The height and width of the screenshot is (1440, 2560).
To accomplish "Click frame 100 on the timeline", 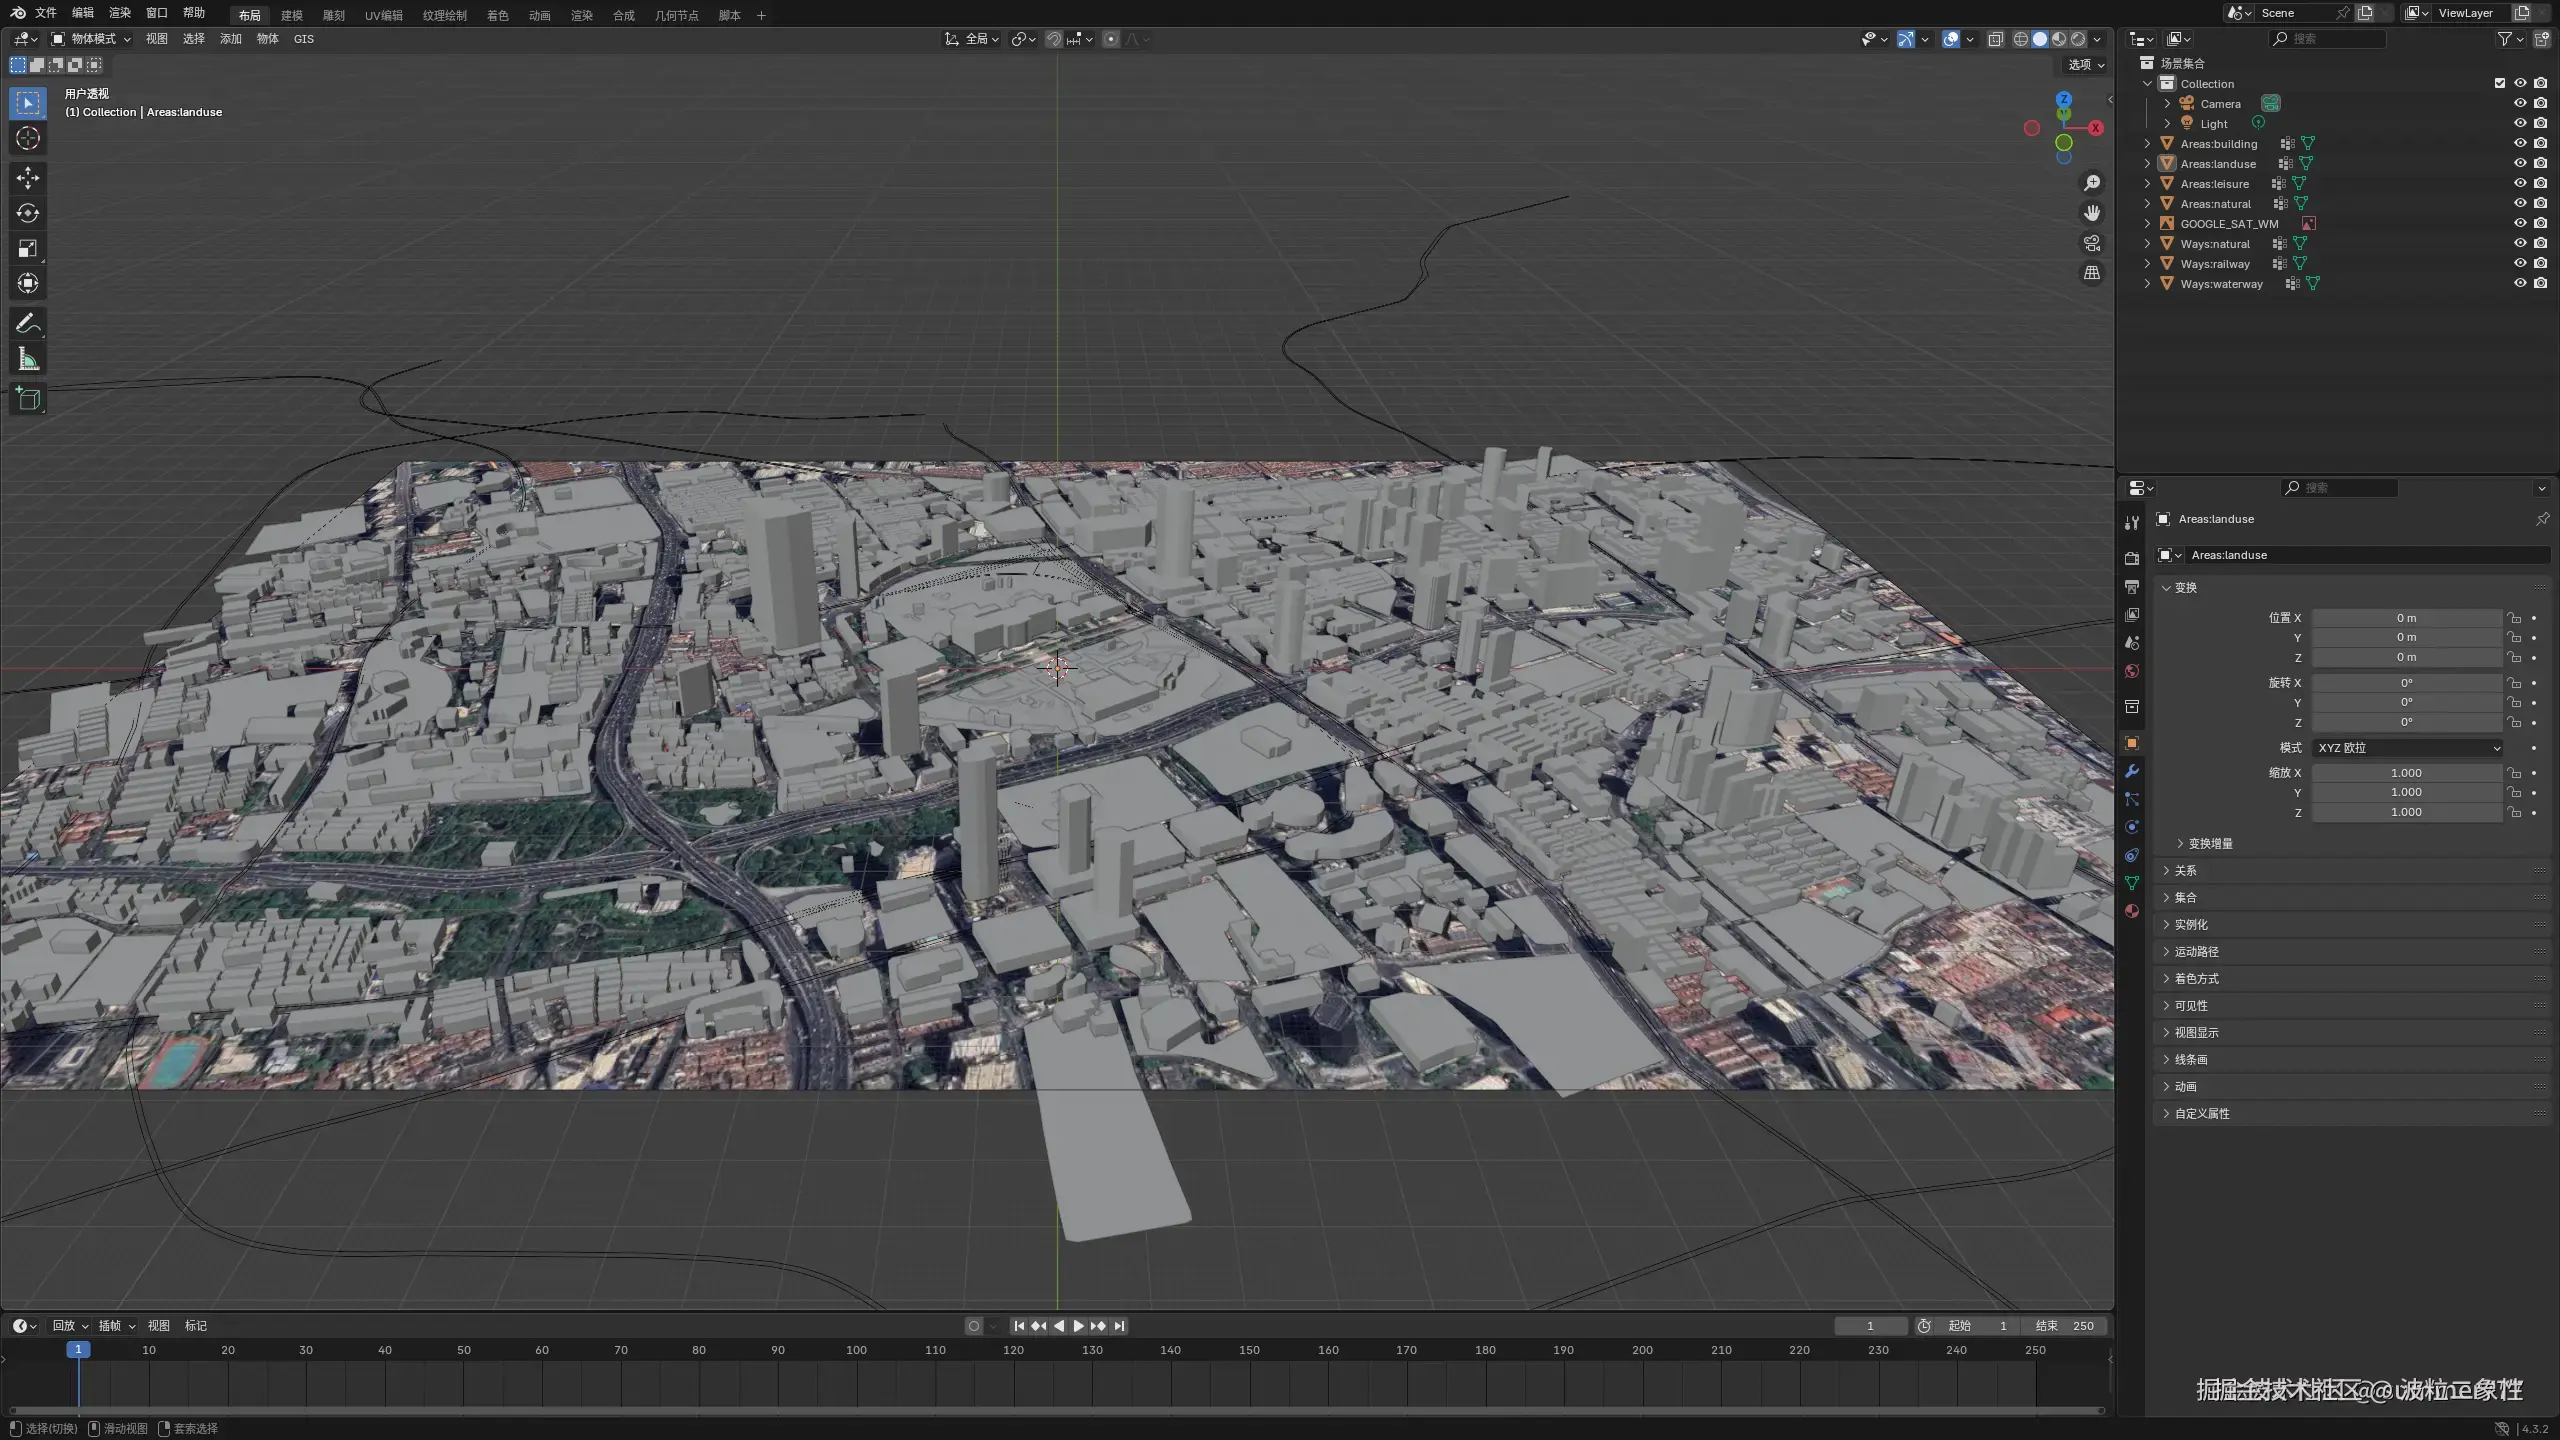I will click(856, 1350).
